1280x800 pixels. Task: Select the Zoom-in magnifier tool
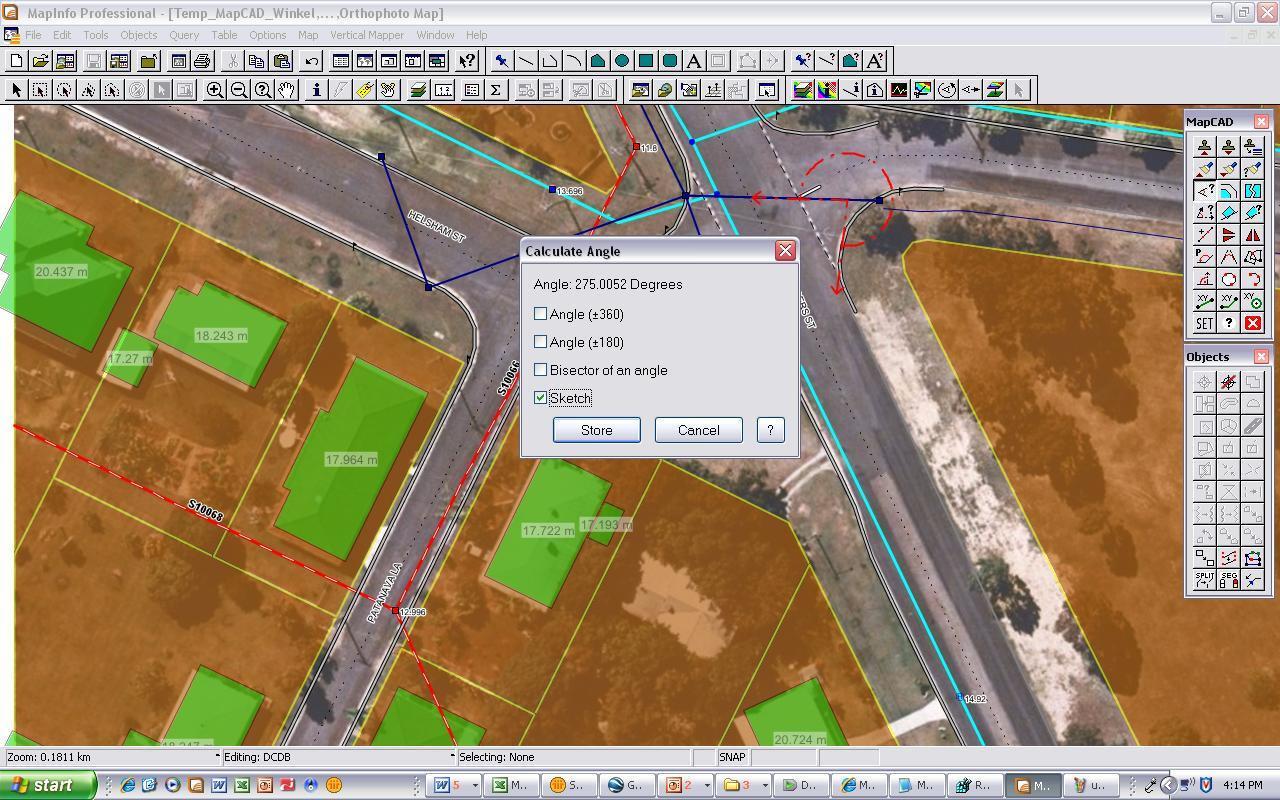coord(214,90)
